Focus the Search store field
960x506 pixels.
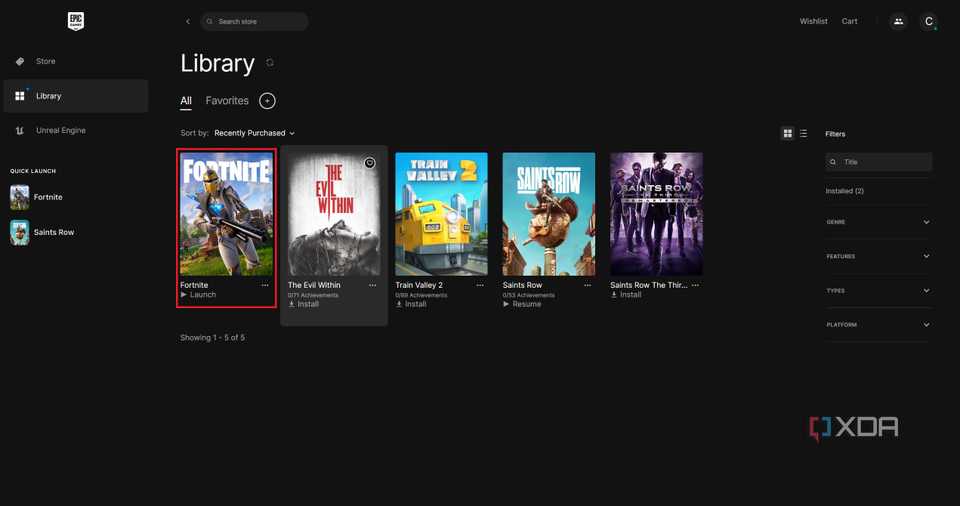(x=255, y=21)
